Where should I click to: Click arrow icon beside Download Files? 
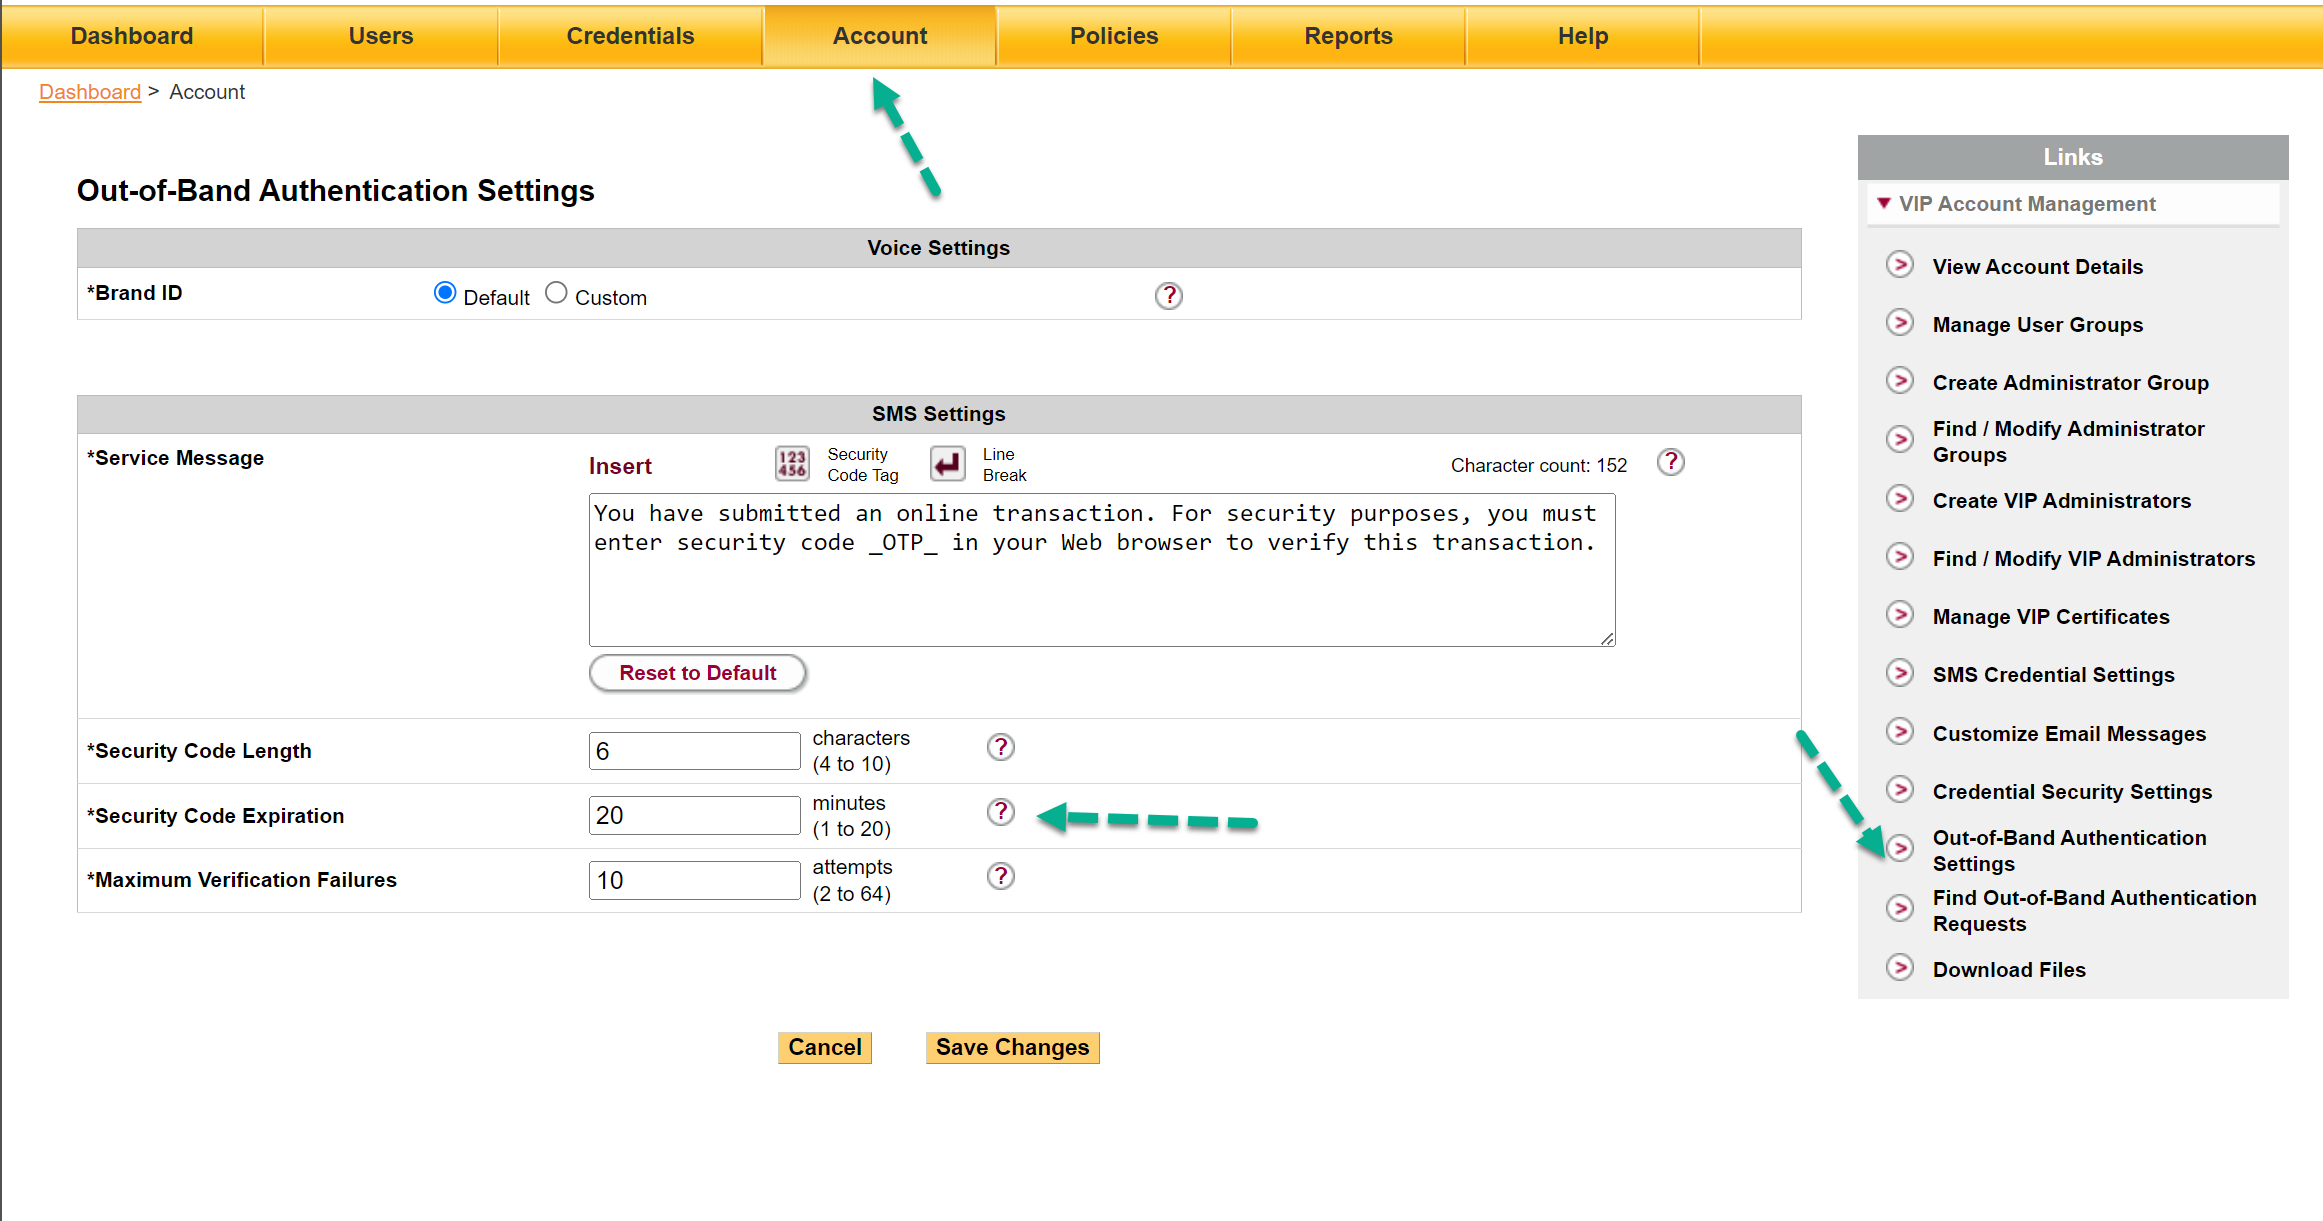[x=1899, y=968]
